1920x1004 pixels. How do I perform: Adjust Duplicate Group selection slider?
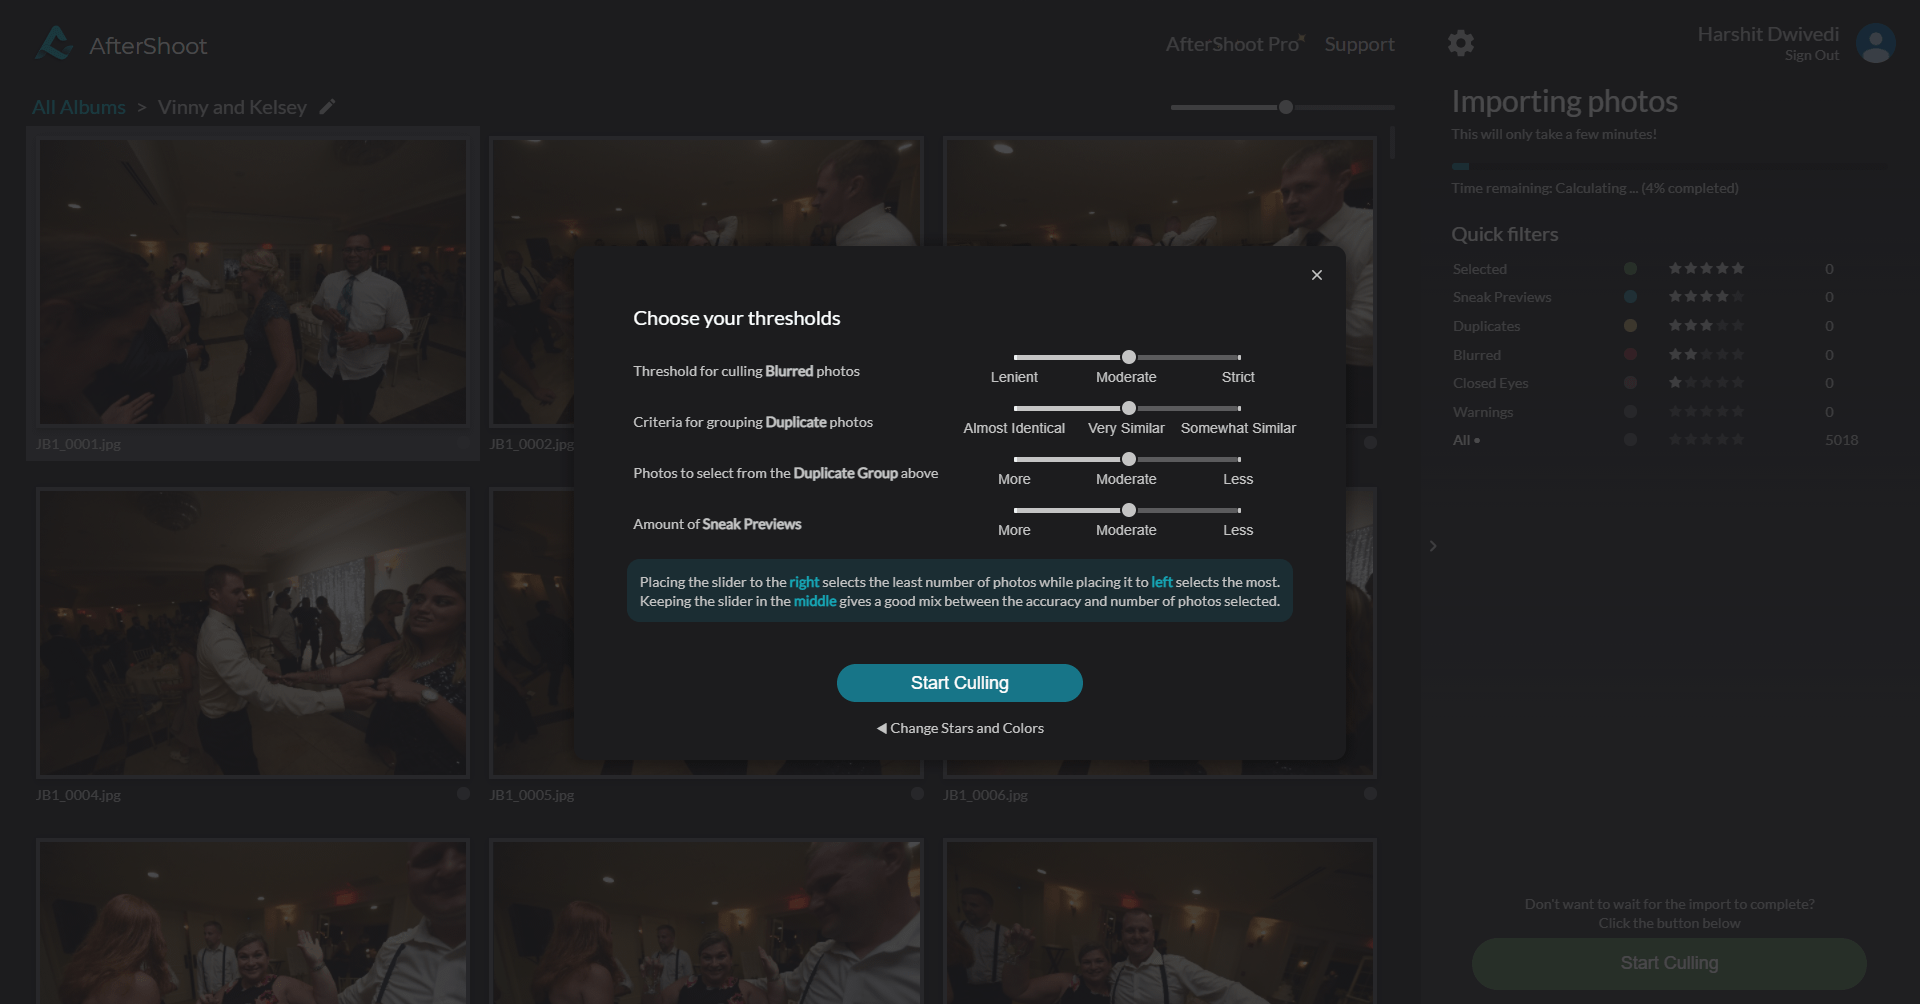1127,459
